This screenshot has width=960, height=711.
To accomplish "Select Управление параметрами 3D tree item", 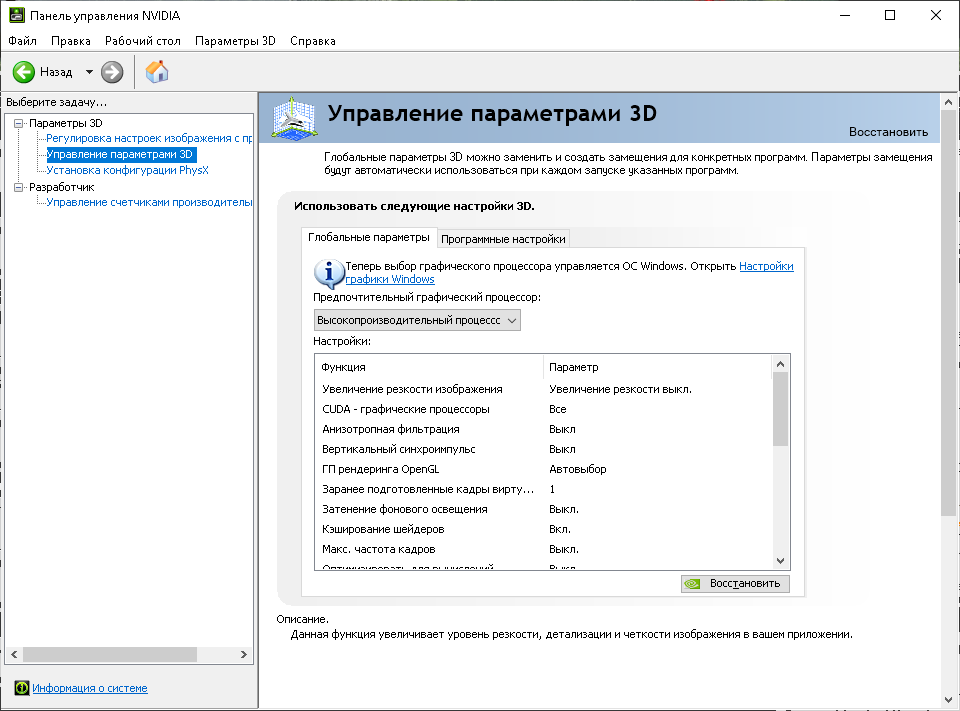I will tap(119, 154).
